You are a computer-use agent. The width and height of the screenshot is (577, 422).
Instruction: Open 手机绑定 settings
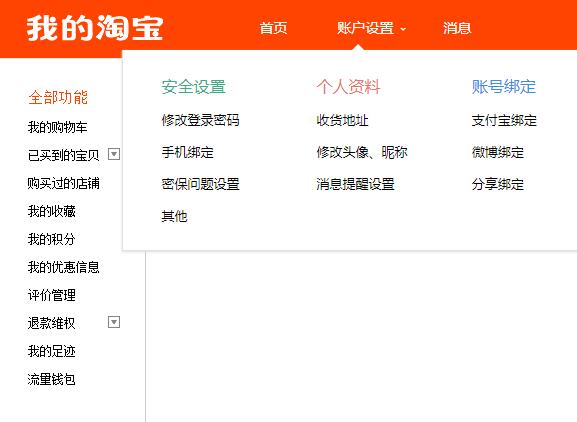pos(187,152)
